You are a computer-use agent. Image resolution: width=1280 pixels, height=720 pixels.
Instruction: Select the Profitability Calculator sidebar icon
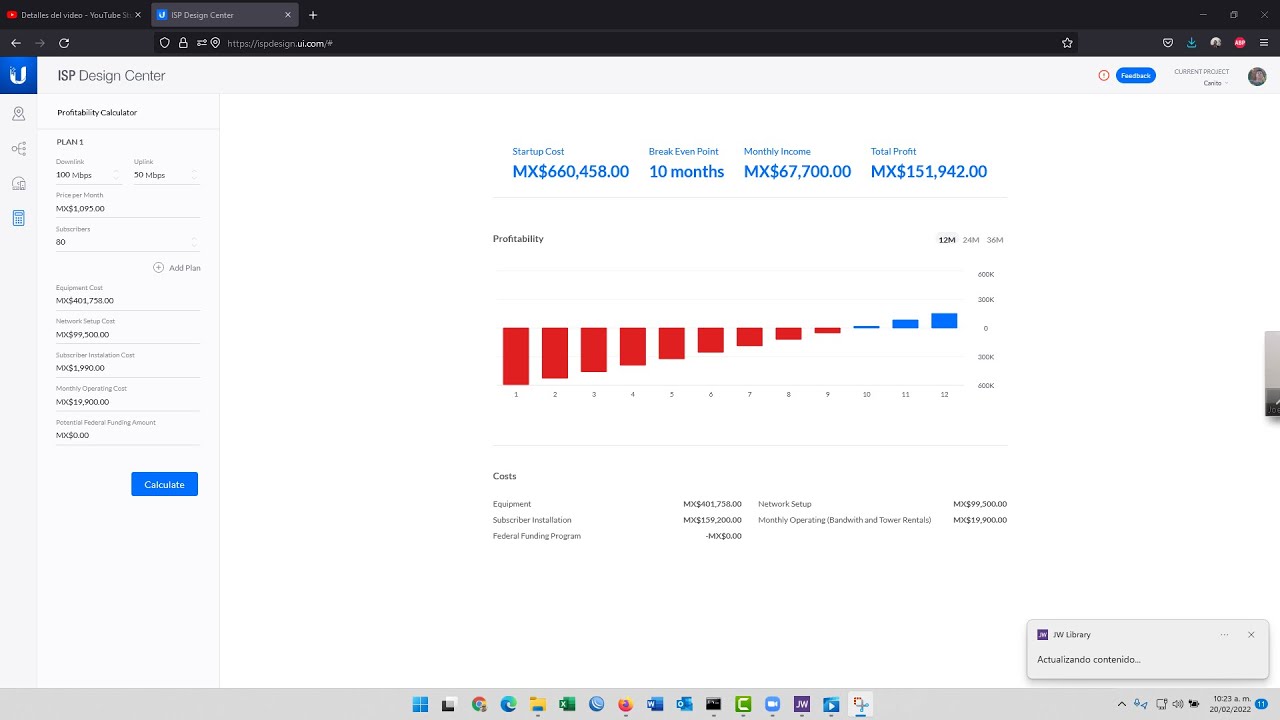coord(18,218)
